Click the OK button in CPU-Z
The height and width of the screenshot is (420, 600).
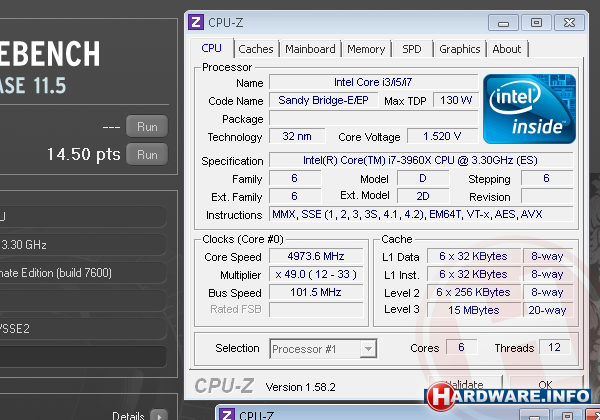(546, 384)
